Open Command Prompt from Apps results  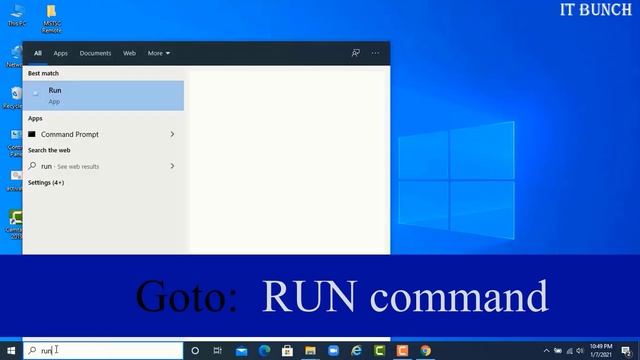pos(103,134)
